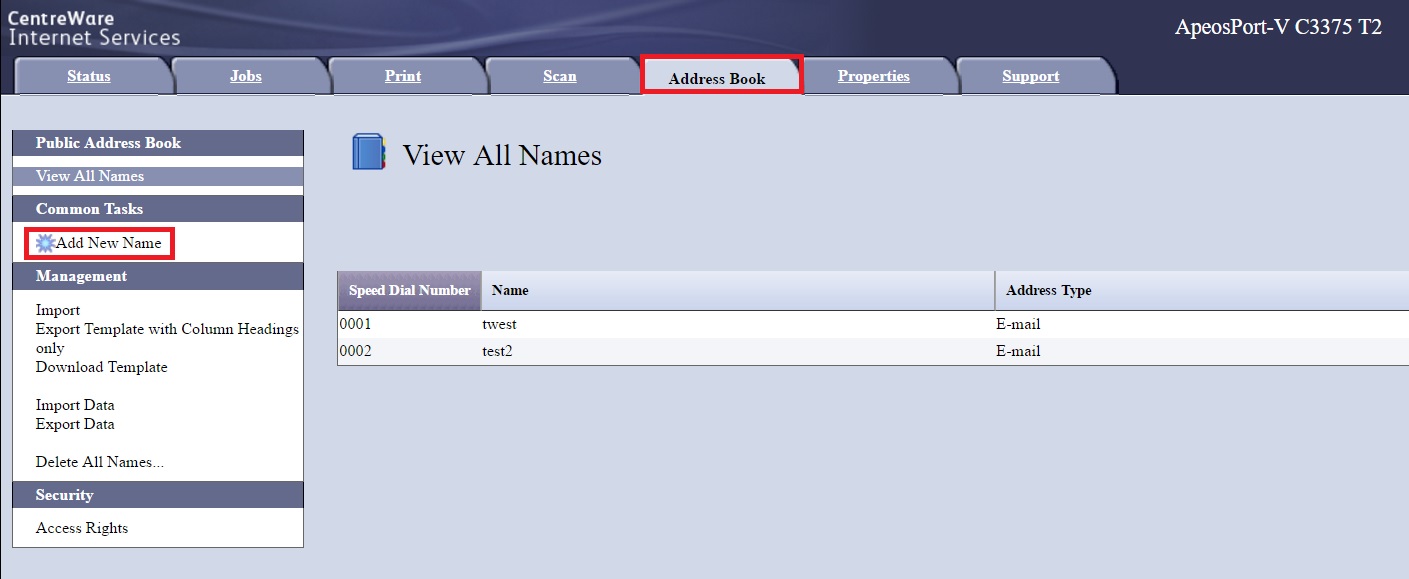
Task: Open the Support tab
Action: pyautogui.click(x=1031, y=76)
